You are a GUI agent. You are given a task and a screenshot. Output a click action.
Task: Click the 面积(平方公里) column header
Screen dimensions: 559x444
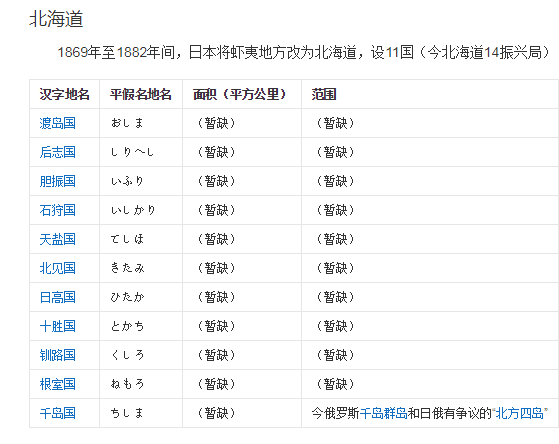[x=240, y=94]
